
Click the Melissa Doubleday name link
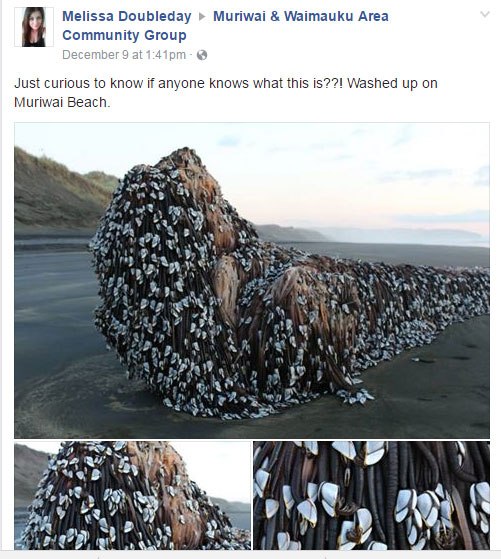pyautogui.click(x=127, y=16)
